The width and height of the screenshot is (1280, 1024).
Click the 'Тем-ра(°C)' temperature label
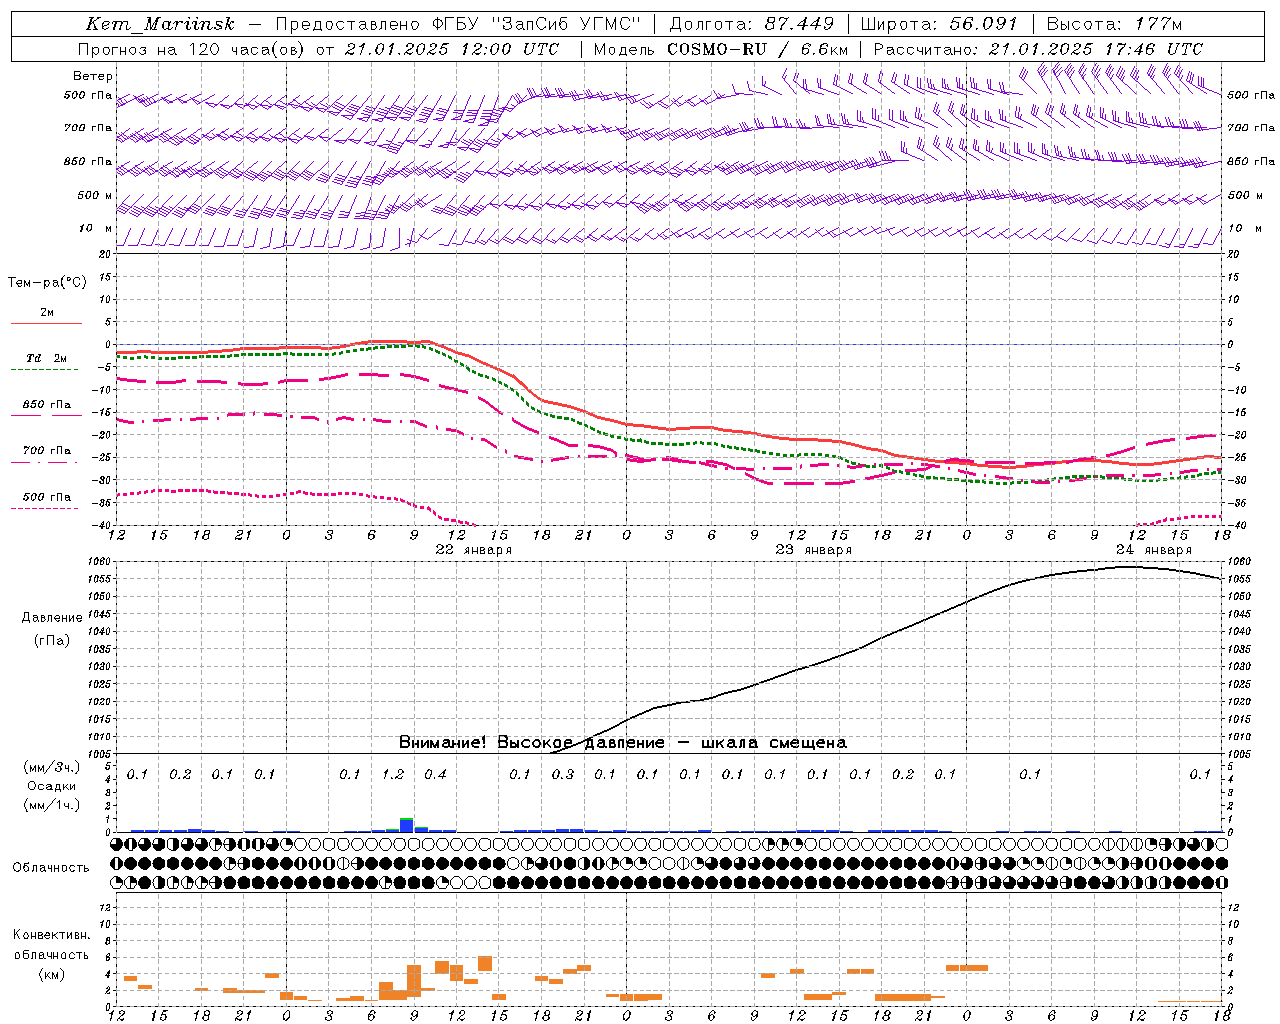click(x=47, y=283)
